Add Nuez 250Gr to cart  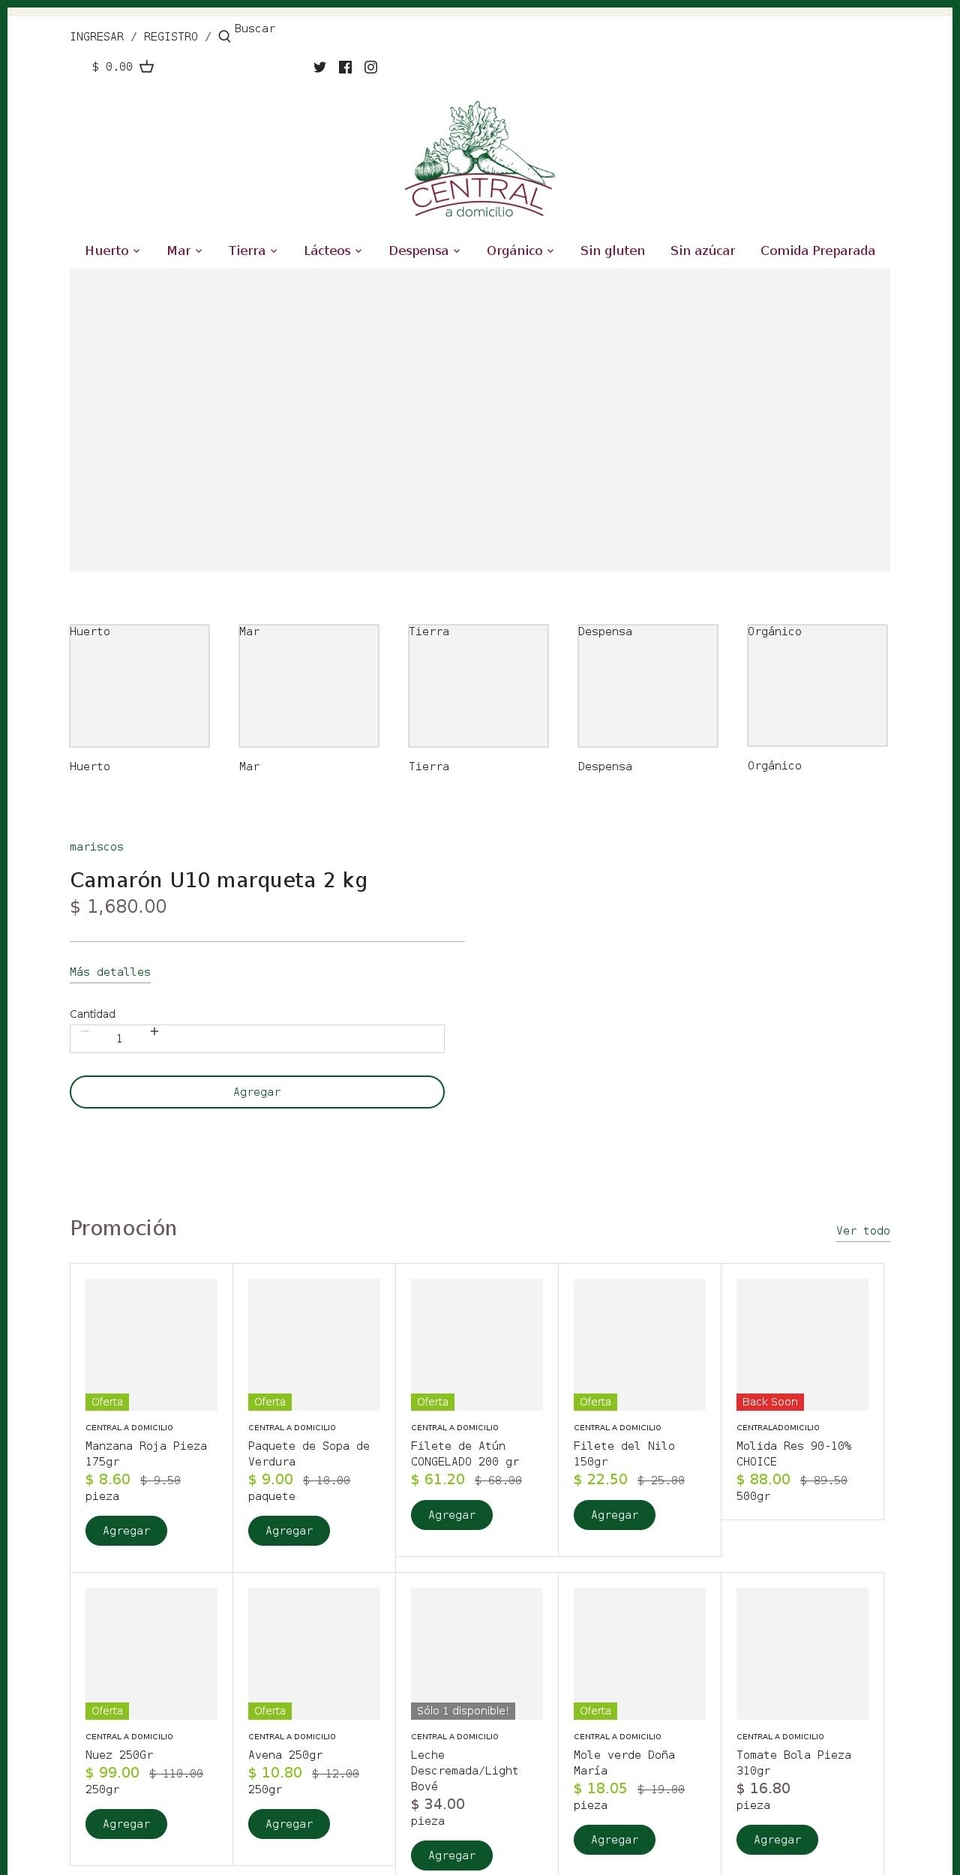pos(126,1824)
